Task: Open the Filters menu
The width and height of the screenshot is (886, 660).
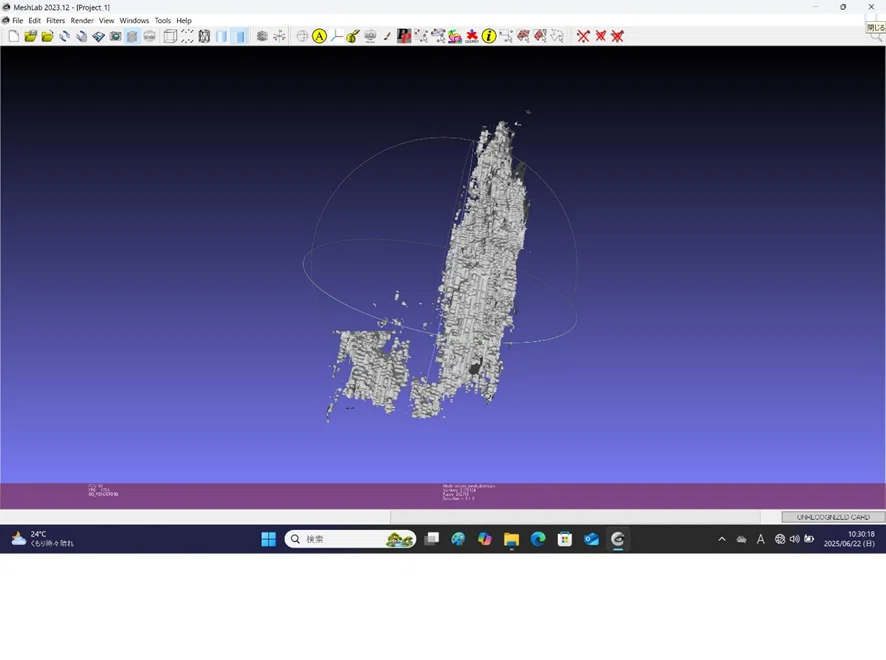Action: (x=55, y=20)
